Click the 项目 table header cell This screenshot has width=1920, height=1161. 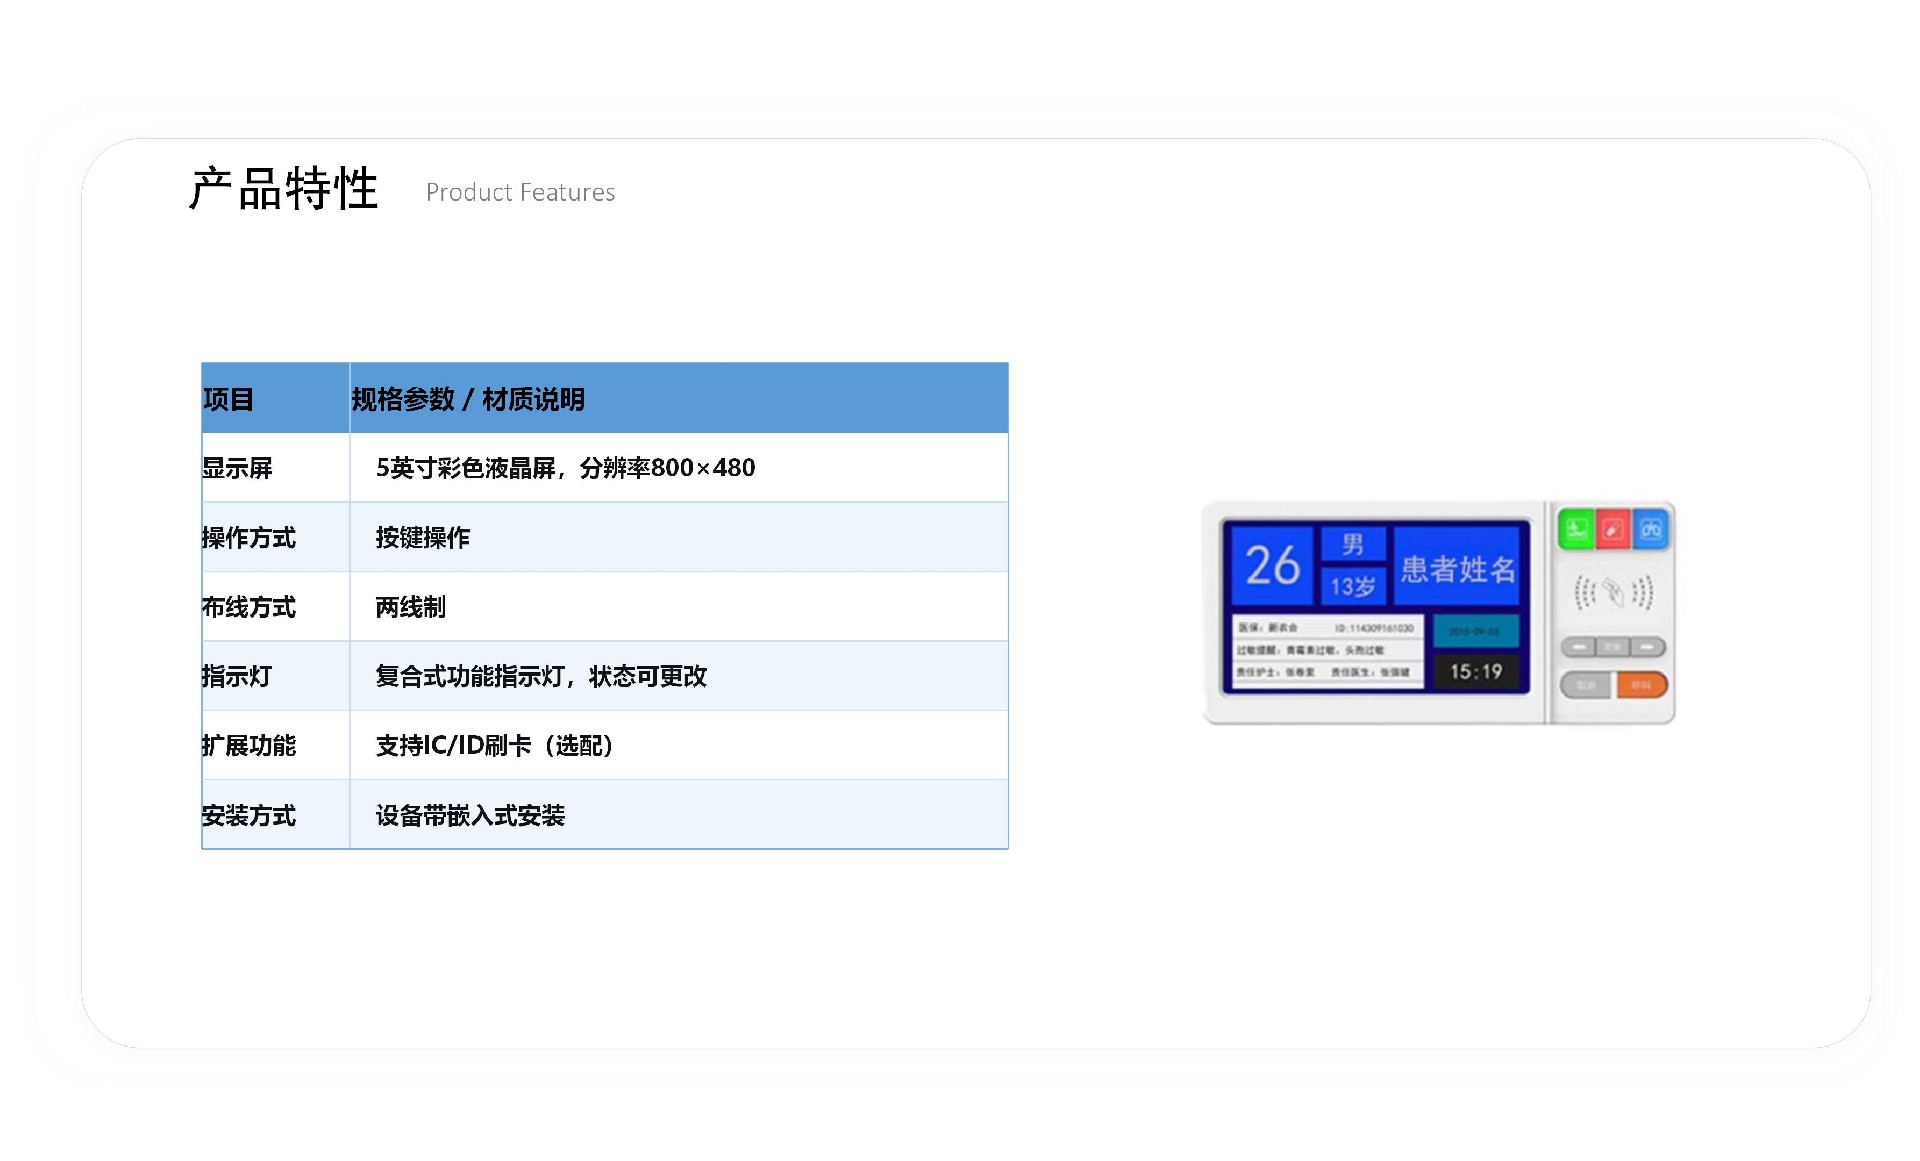coord(275,398)
